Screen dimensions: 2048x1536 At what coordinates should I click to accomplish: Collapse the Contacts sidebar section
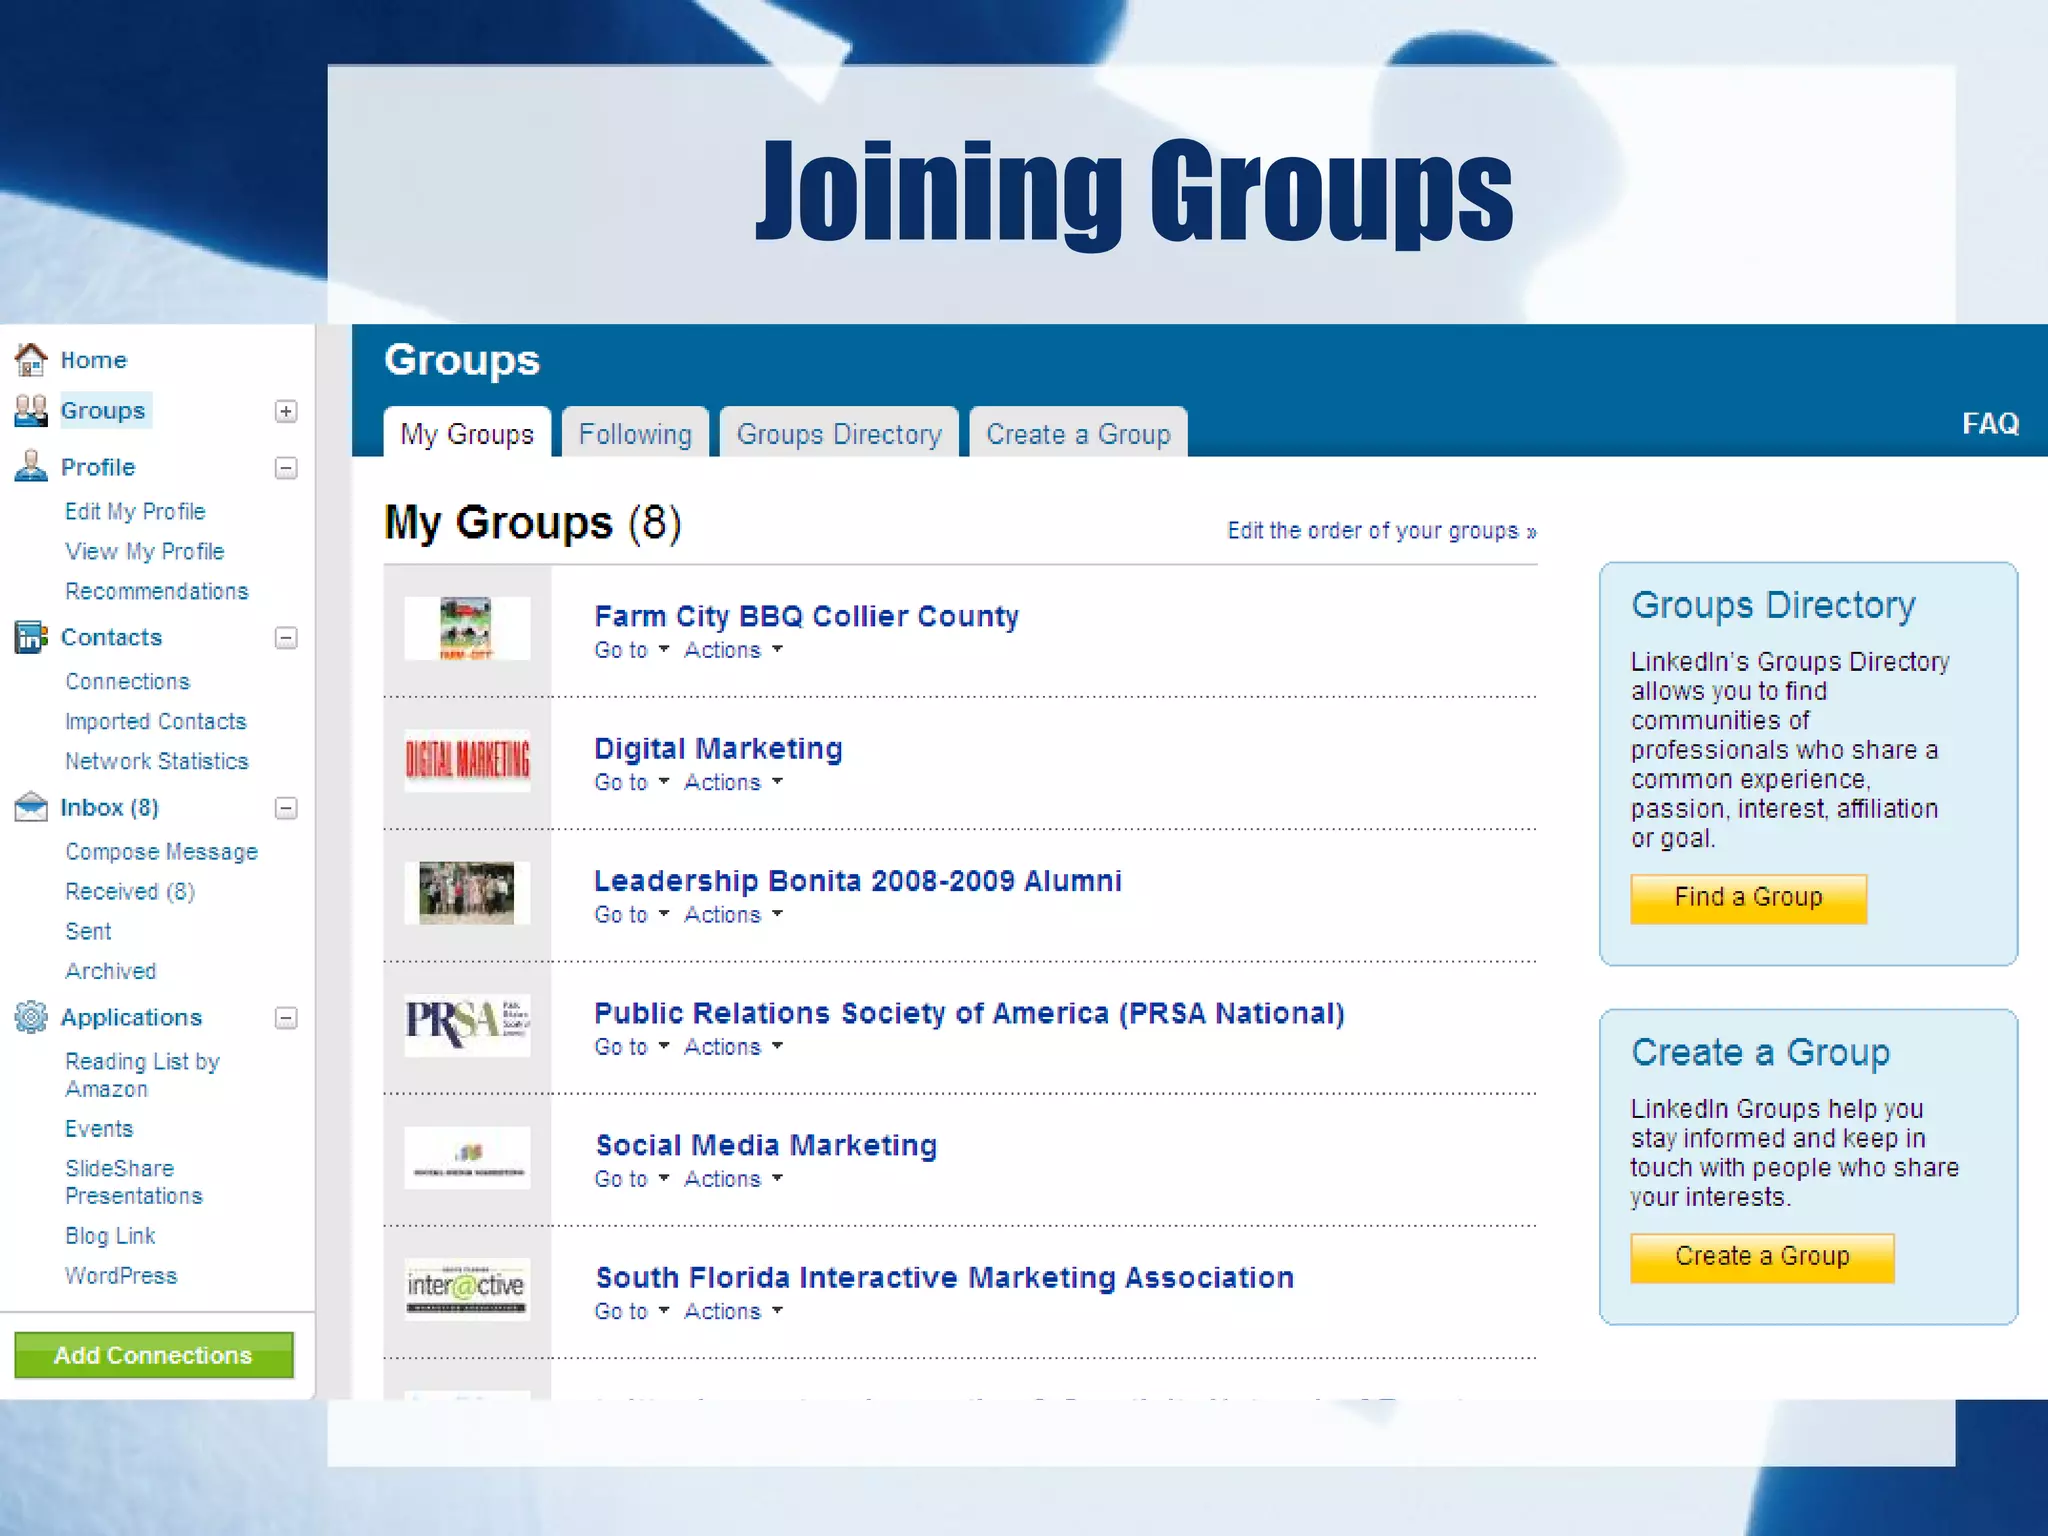click(x=286, y=638)
